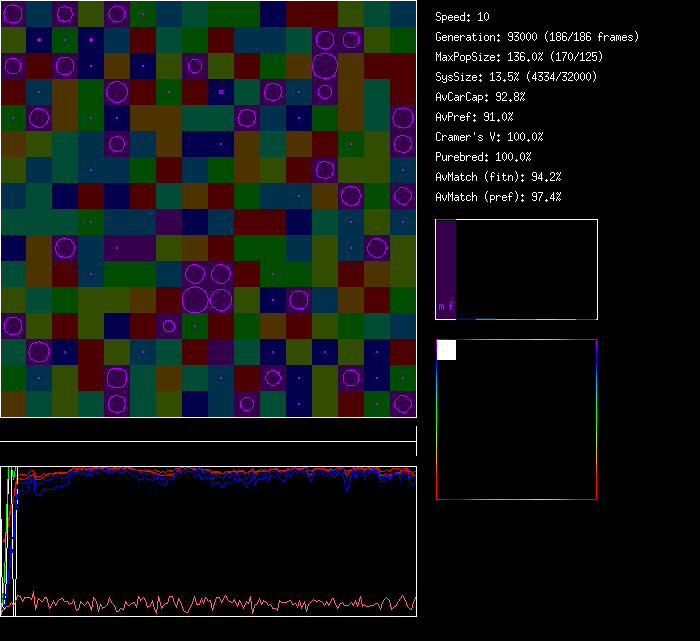This screenshot has width=700, height=641.
Task: Click the Speed: 10 readout
Action: [462, 17]
